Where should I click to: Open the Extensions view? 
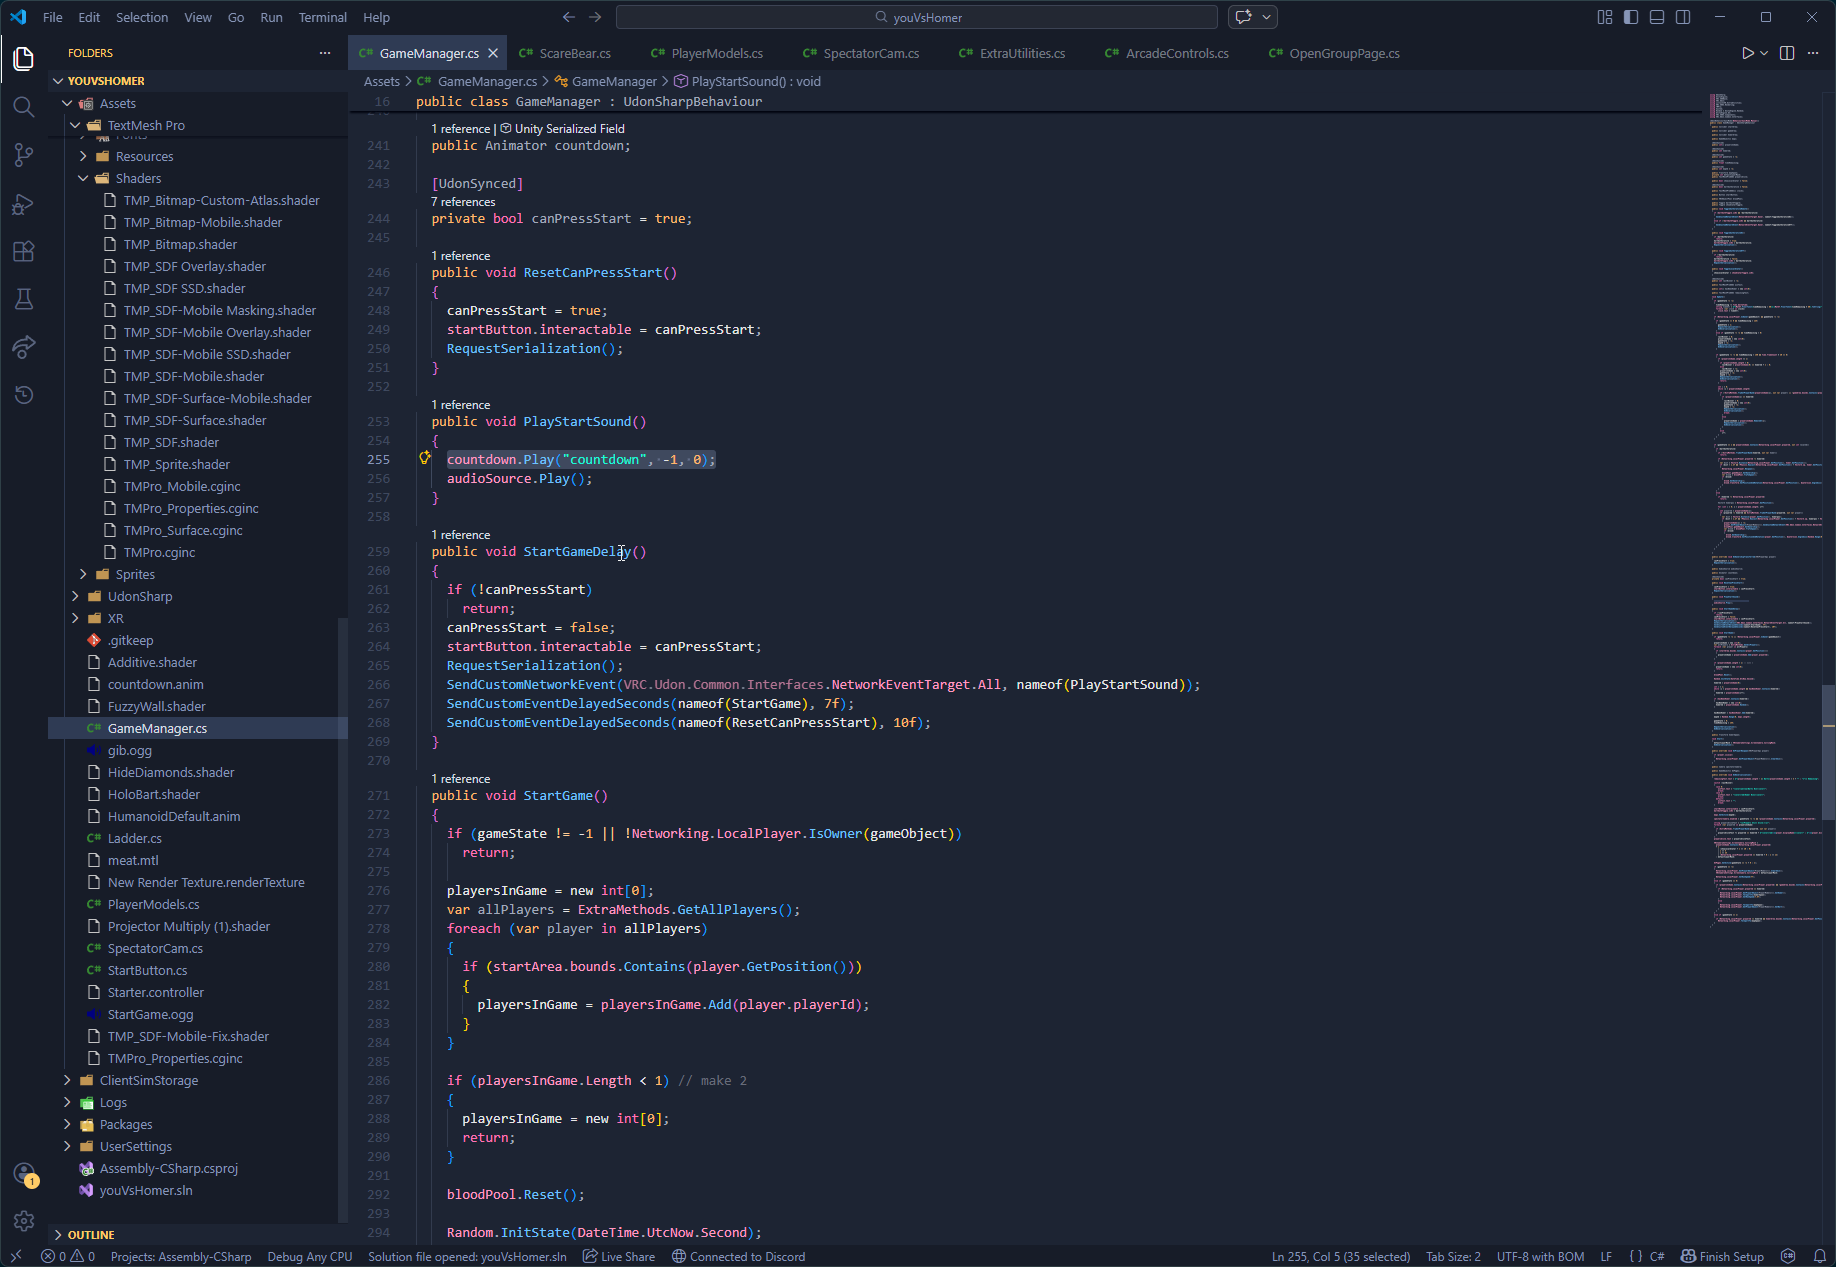point(24,252)
